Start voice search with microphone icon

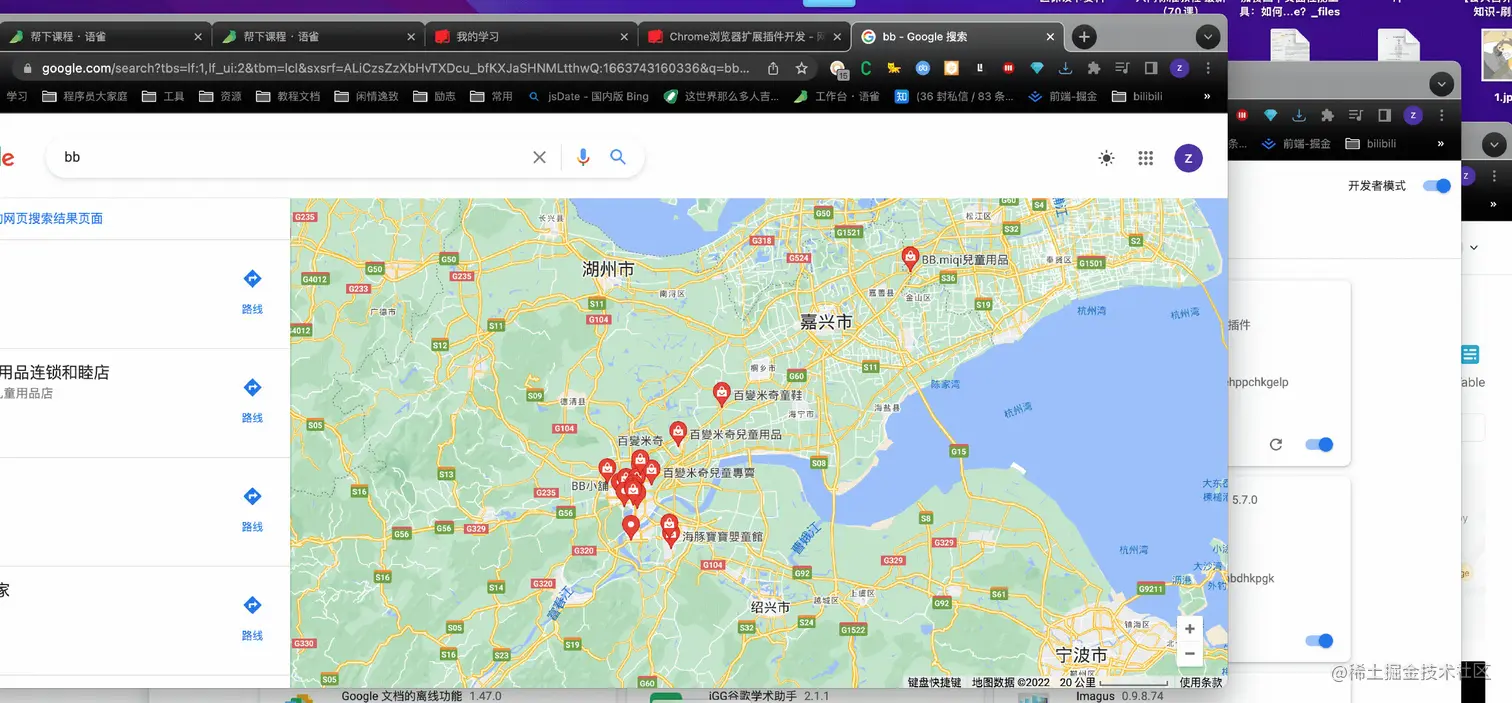click(x=583, y=157)
